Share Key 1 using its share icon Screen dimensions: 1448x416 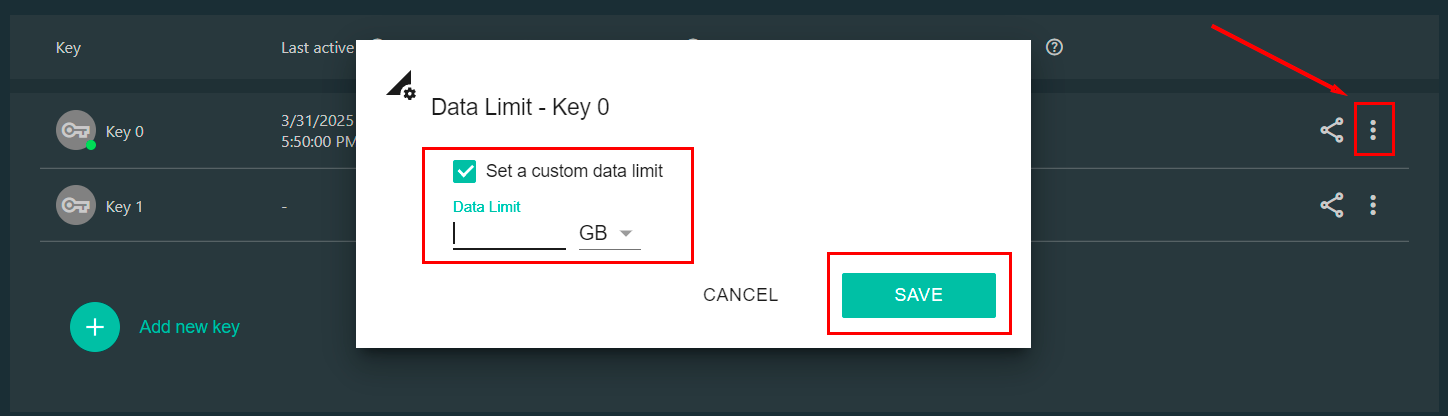coord(1331,205)
